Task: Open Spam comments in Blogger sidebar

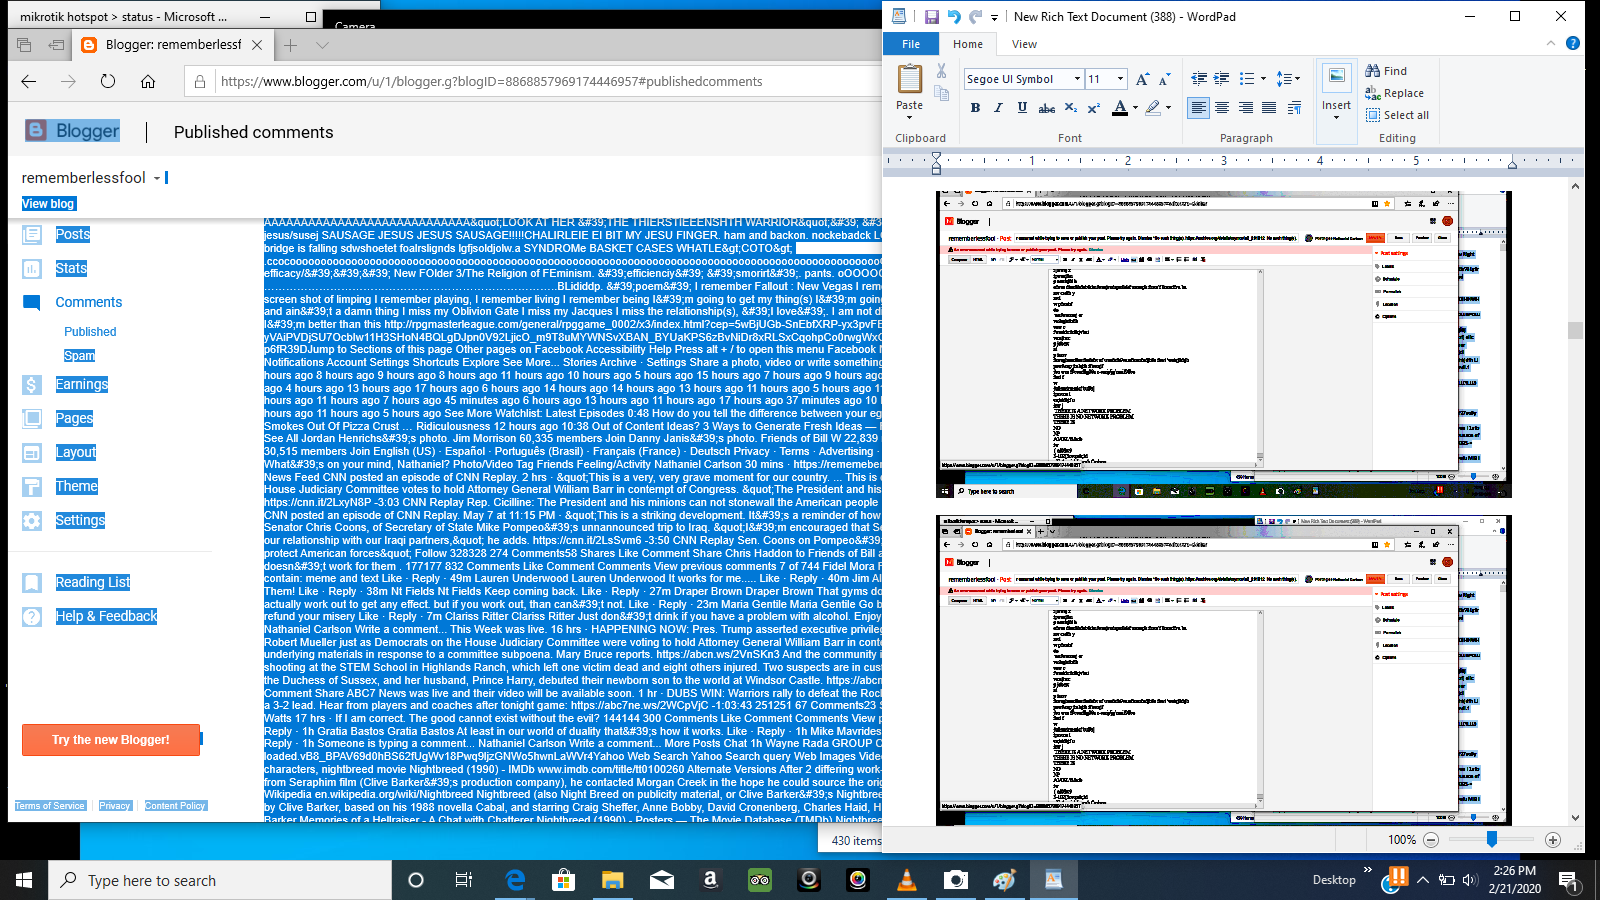Action: point(79,355)
